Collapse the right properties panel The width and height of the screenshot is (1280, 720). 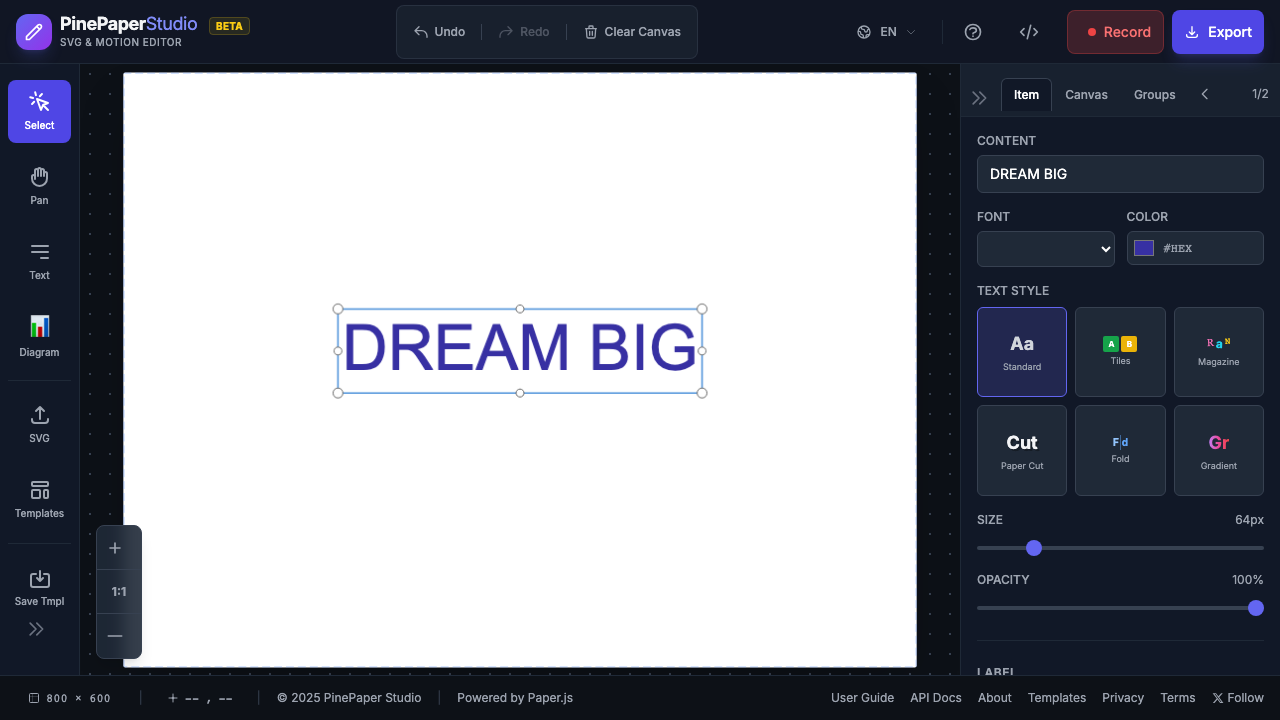click(979, 97)
